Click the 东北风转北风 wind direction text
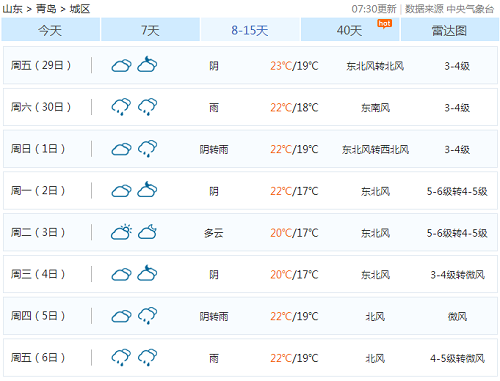Screen dimensions: 500x381 375,66
